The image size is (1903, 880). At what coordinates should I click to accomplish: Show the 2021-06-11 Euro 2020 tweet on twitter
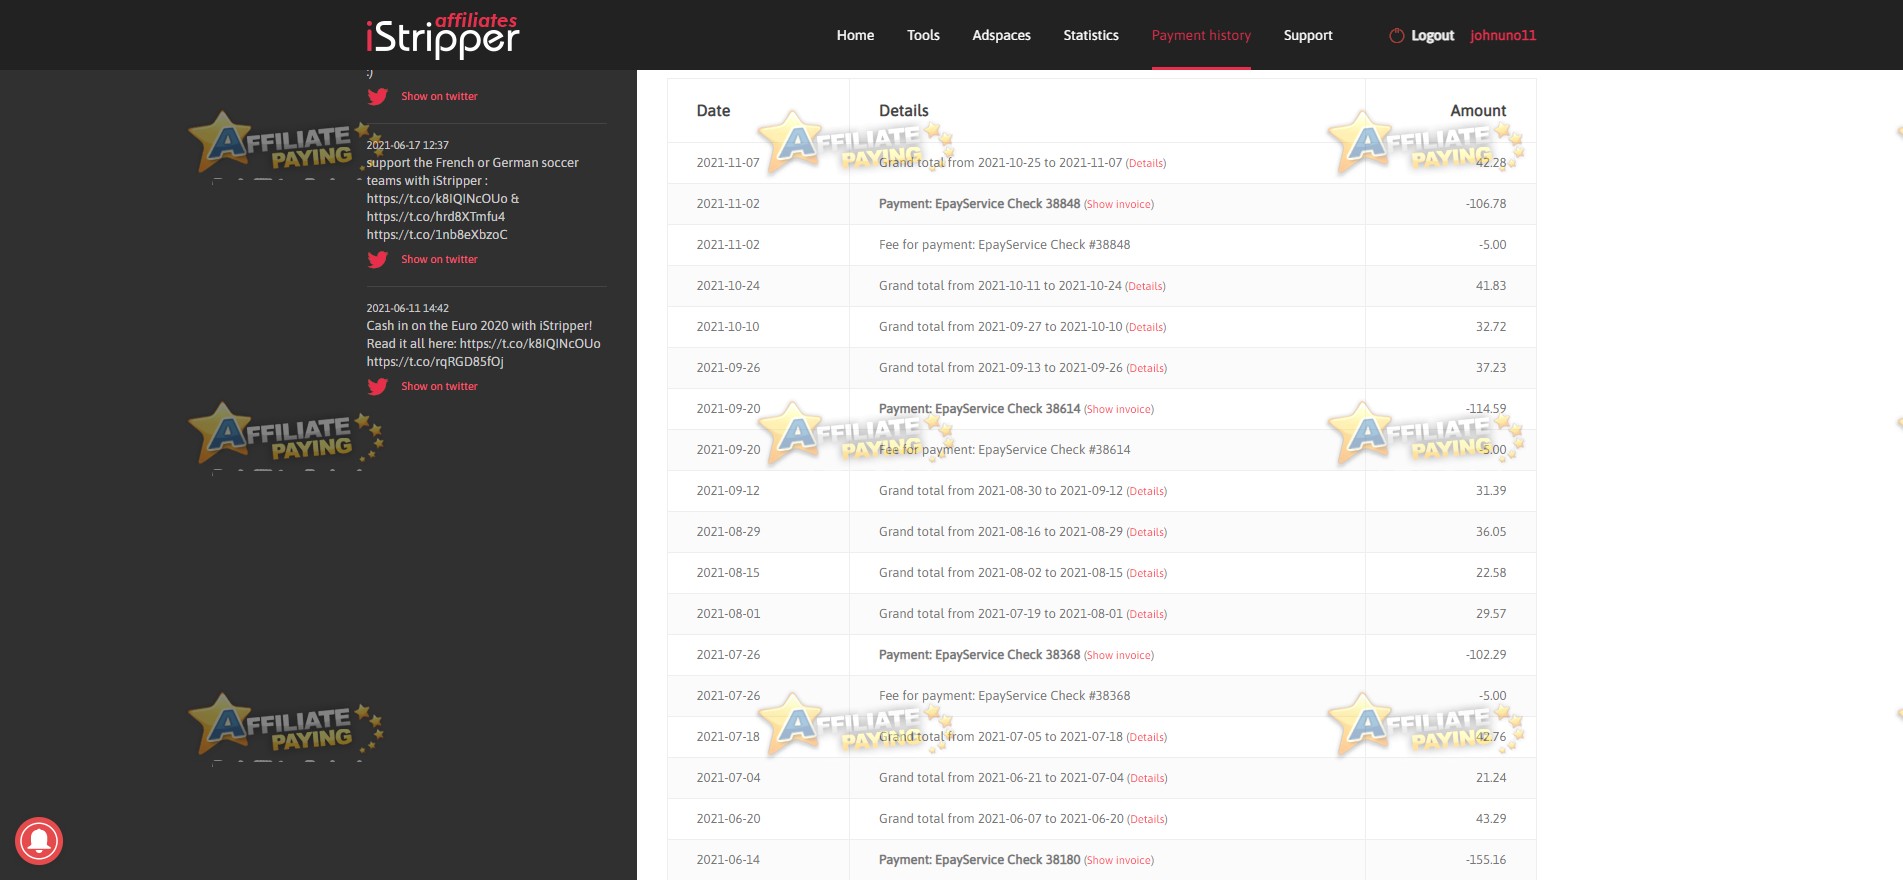point(439,386)
